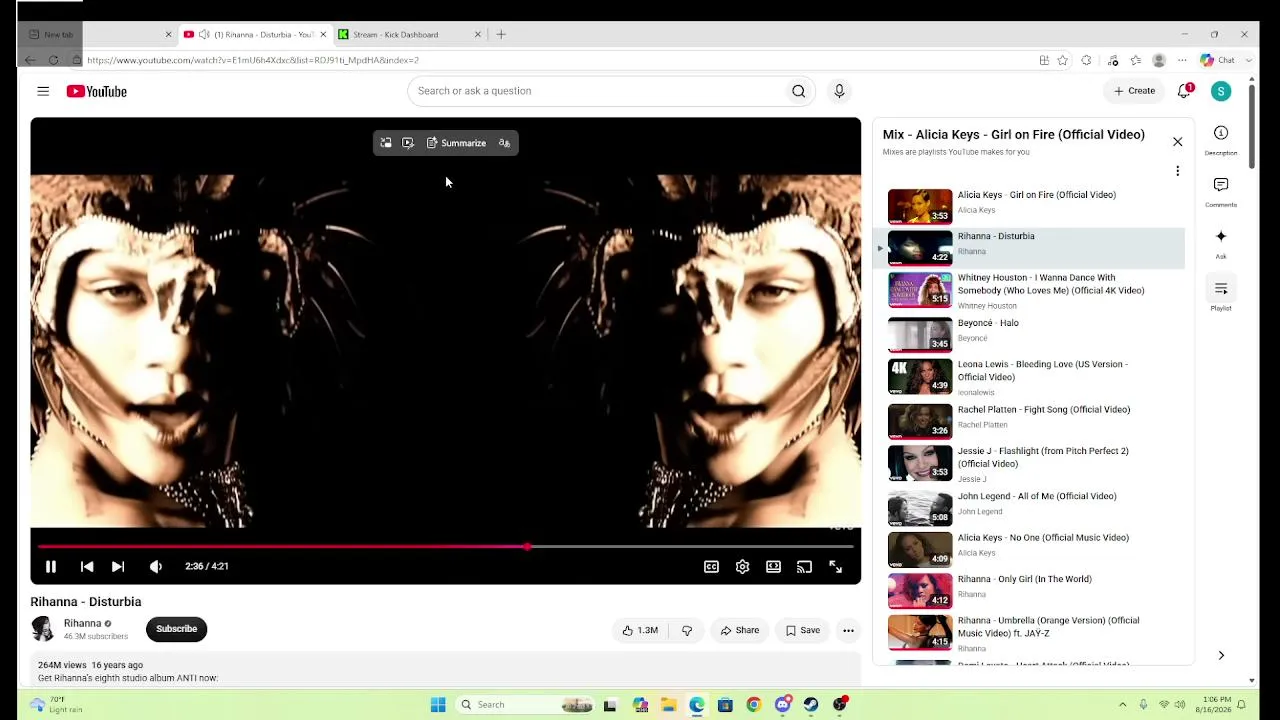Open the YouTube guide hamburger menu
The image size is (1280, 720).
(x=43, y=91)
